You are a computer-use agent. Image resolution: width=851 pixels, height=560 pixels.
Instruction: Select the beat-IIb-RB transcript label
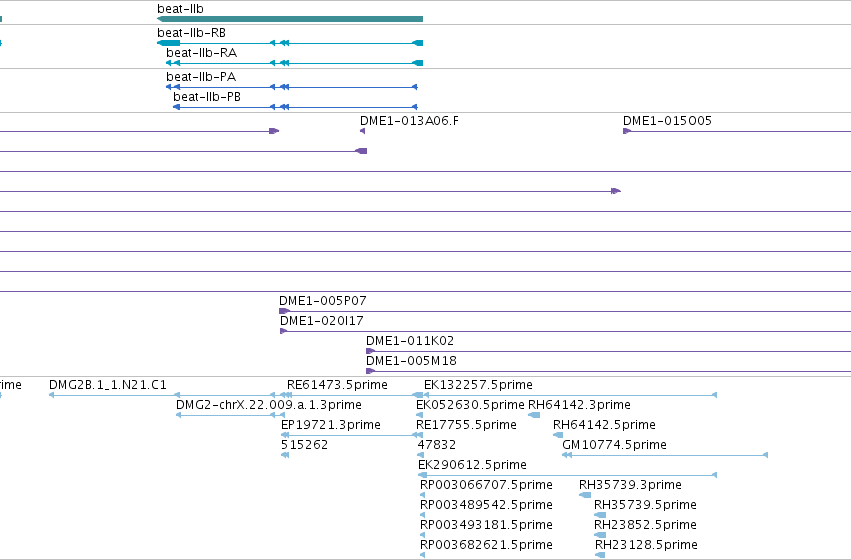[191, 33]
